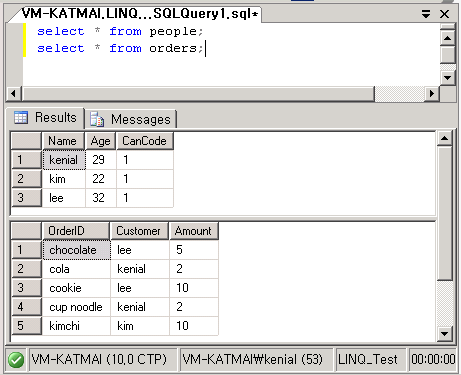Select the 'chocolate' OrderID cell

[x=76, y=250]
